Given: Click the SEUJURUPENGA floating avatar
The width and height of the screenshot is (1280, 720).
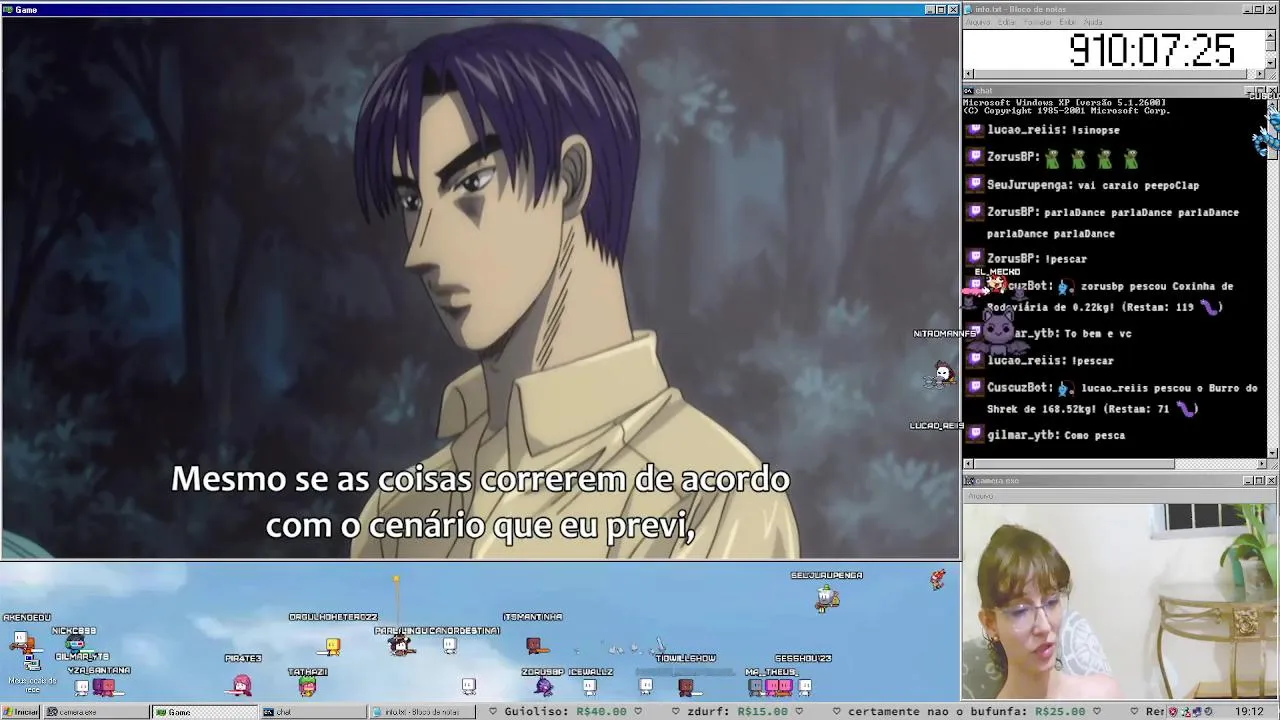Looking at the screenshot, I should click(x=826, y=597).
